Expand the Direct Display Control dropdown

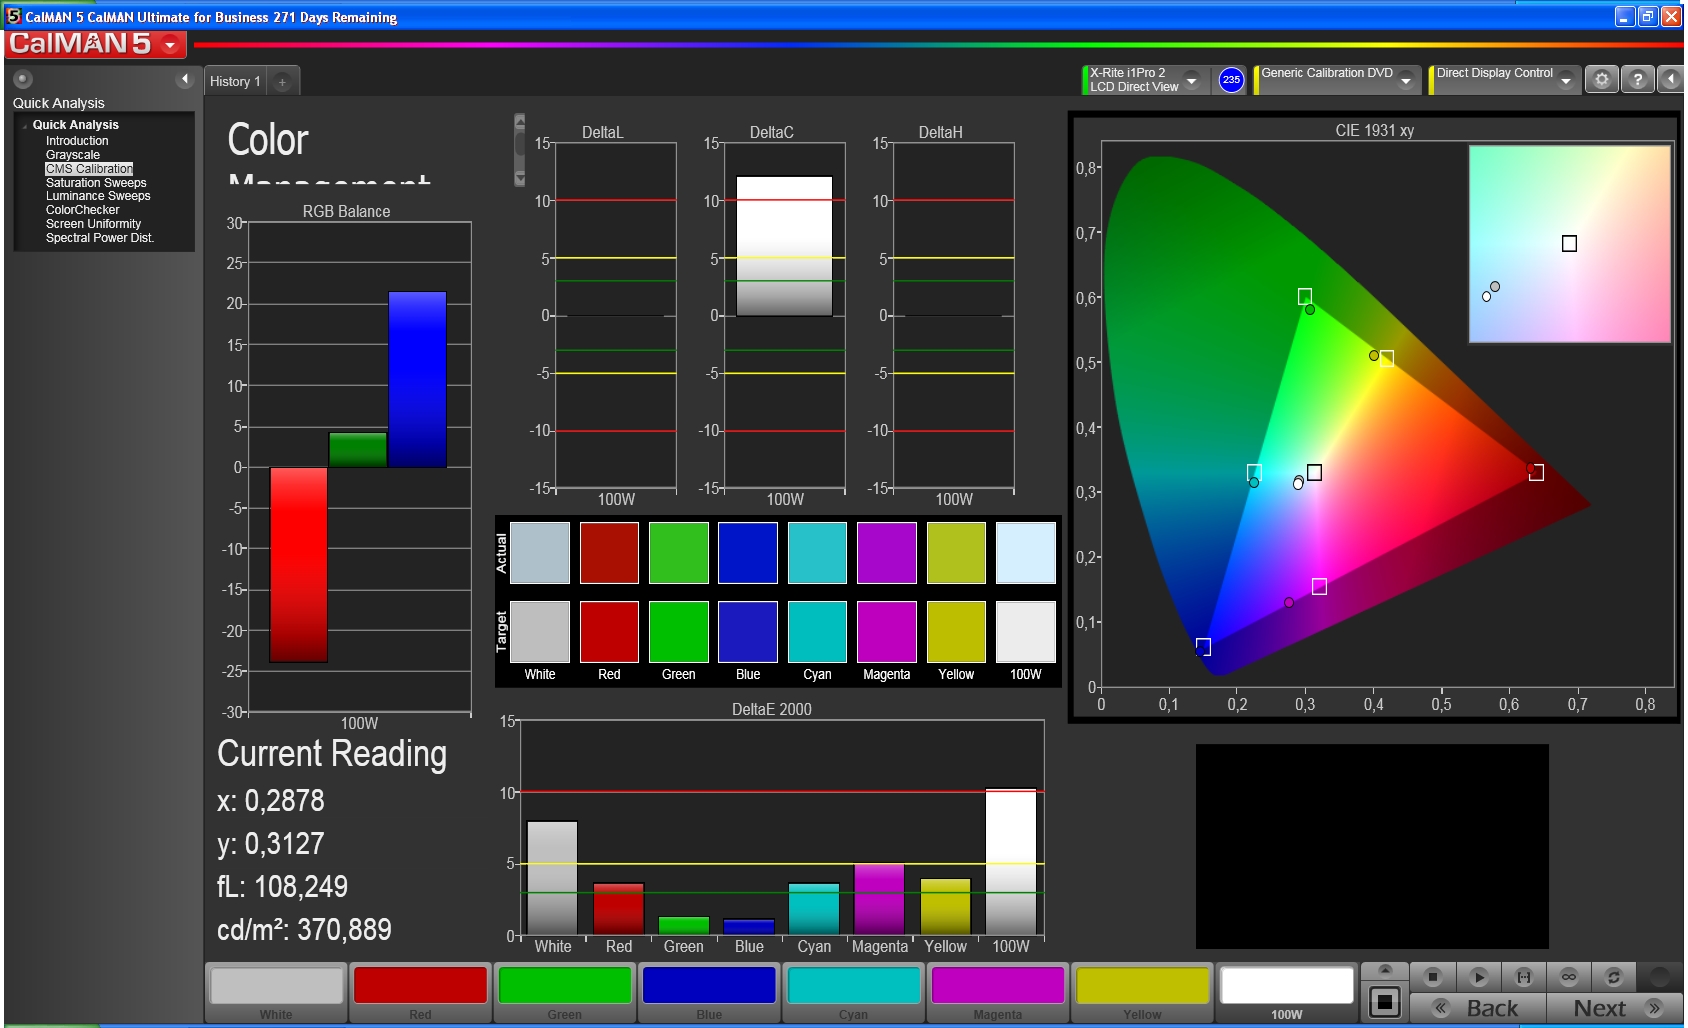[1566, 80]
